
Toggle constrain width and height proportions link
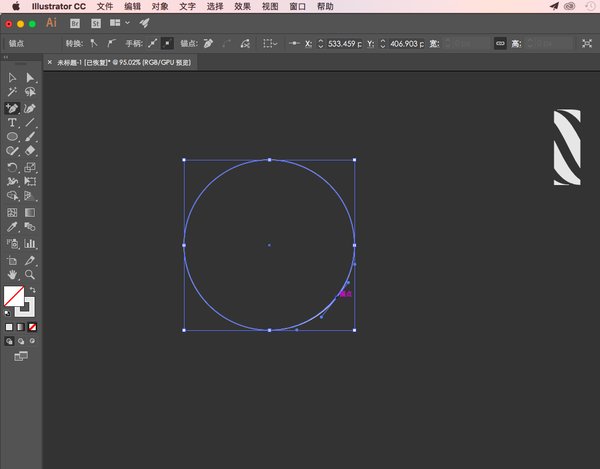click(500, 44)
